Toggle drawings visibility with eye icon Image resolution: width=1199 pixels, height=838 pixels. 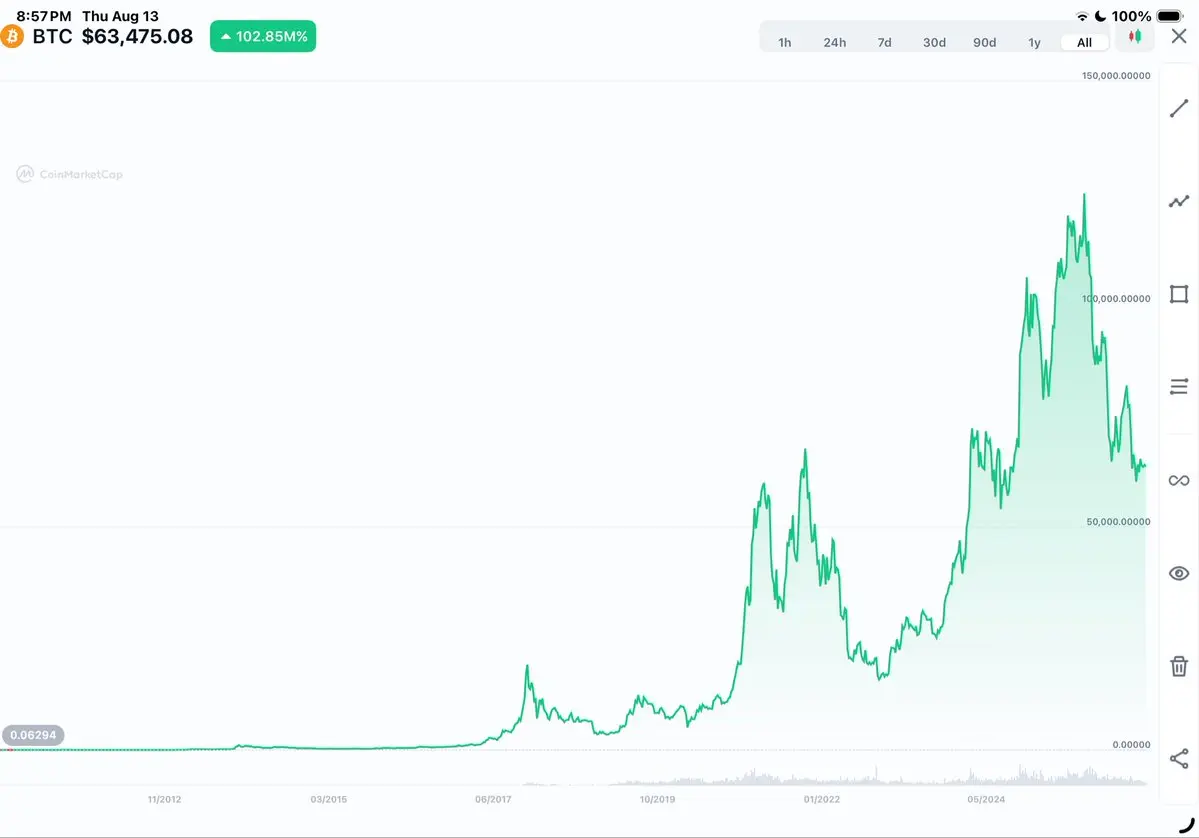[x=1178, y=573]
